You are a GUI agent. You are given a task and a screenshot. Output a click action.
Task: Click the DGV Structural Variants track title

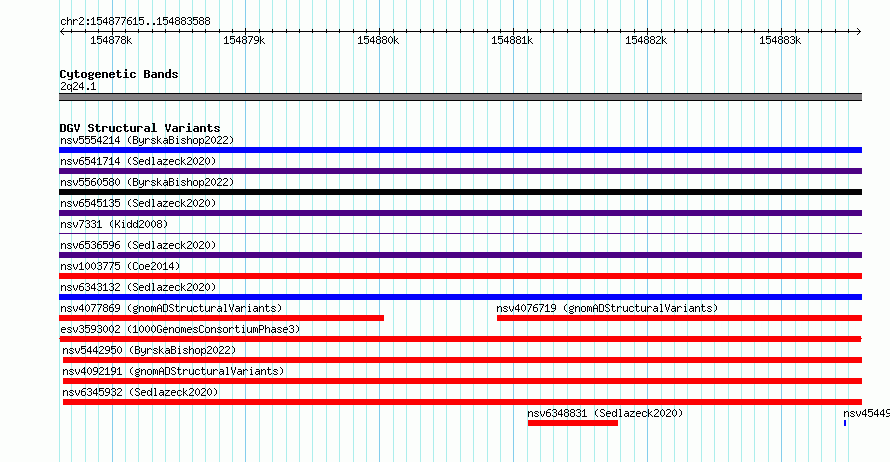click(140, 128)
